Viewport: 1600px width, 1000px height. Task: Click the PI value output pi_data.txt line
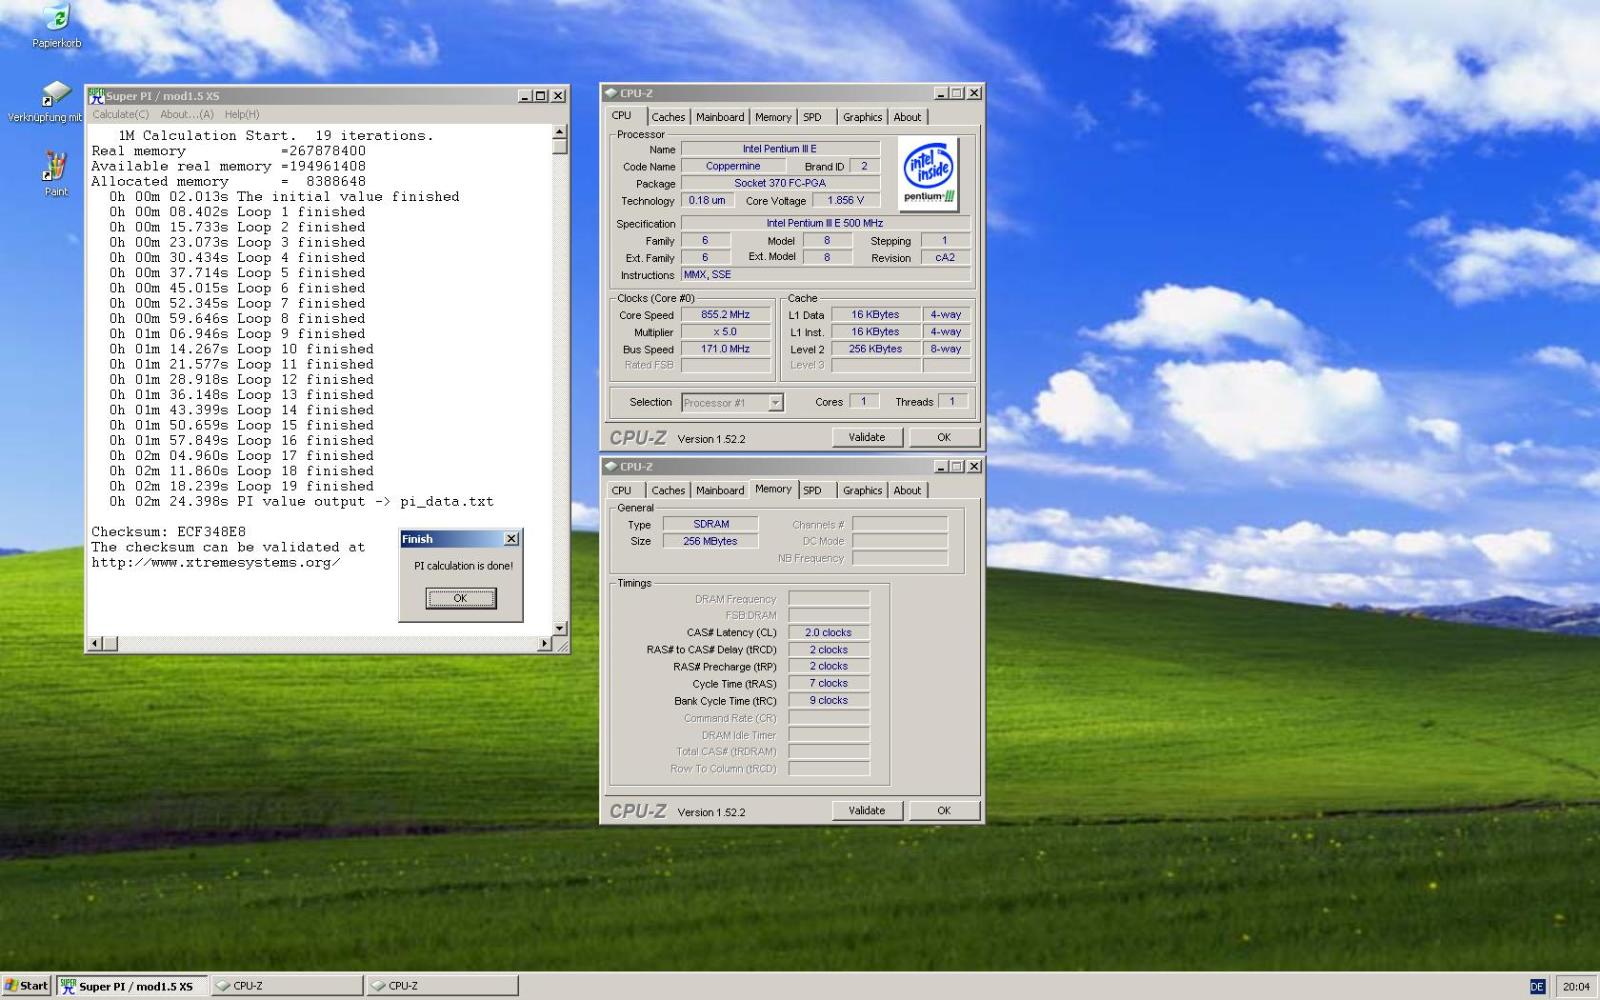coord(301,502)
